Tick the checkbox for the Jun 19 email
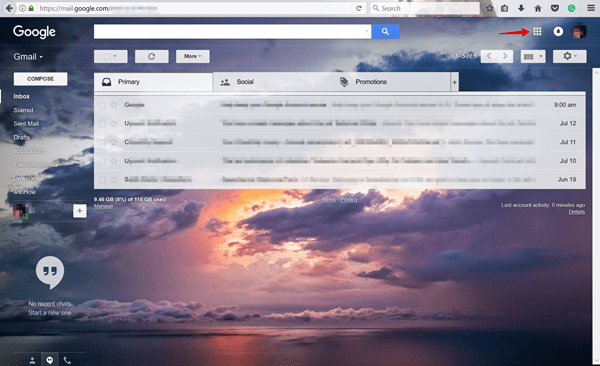Screen dimensions: 600x366 click(x=102, y=180)
